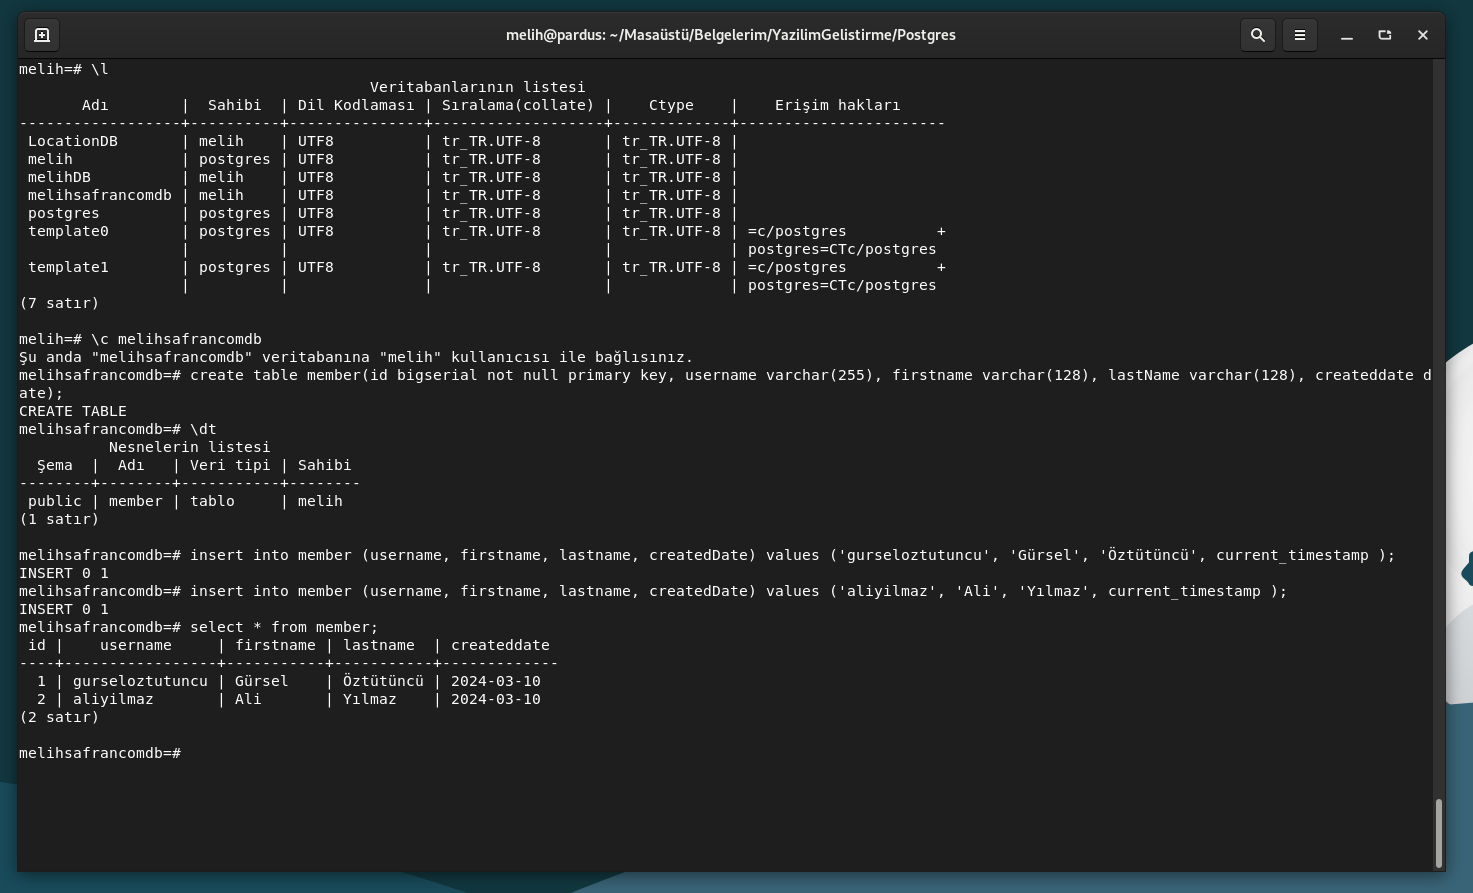Screen dimensions: 1473x893
Task: Click 'createddate' column header in results
Action: tap(500, 645)
